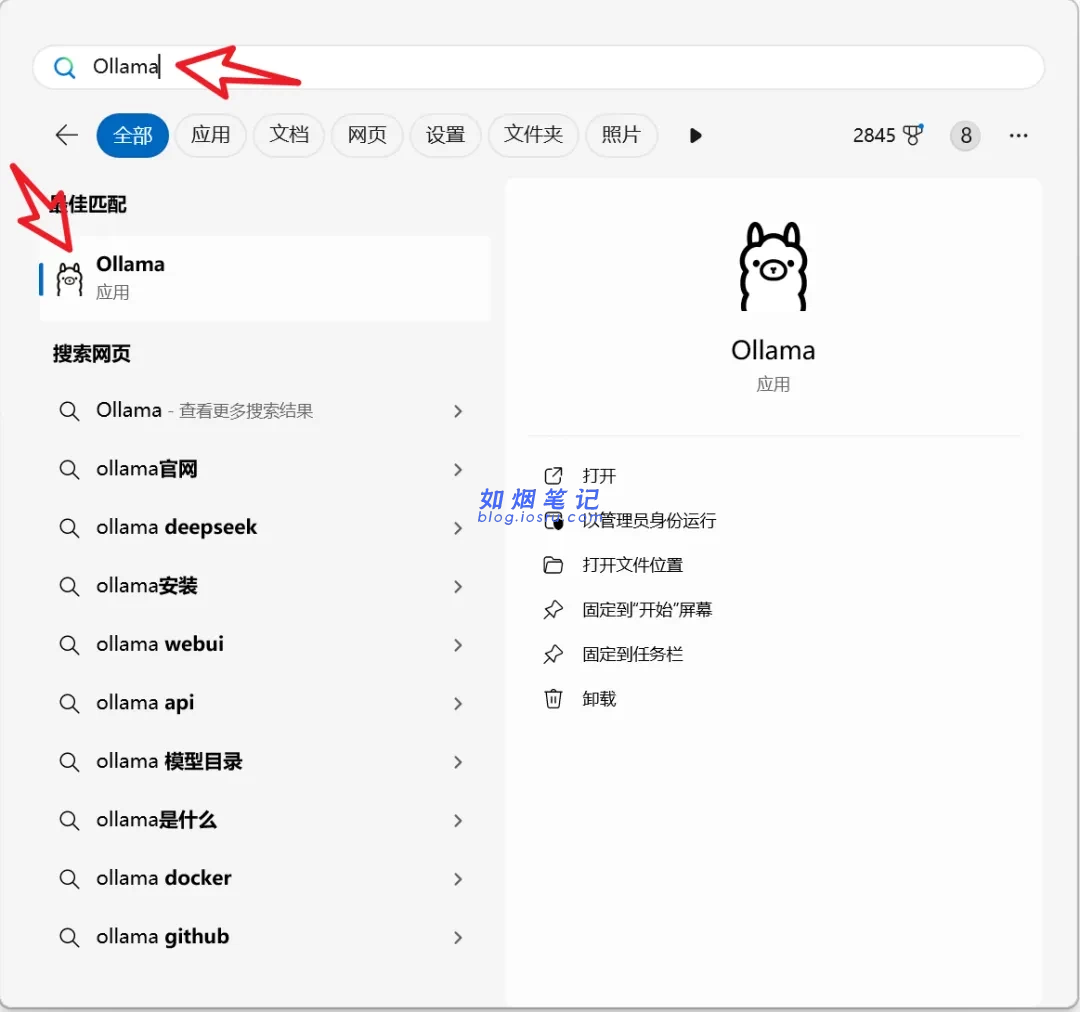Click the large Ollama logo in details pane
This screenshot has width=1080, height=1012.
coord(773,266)
